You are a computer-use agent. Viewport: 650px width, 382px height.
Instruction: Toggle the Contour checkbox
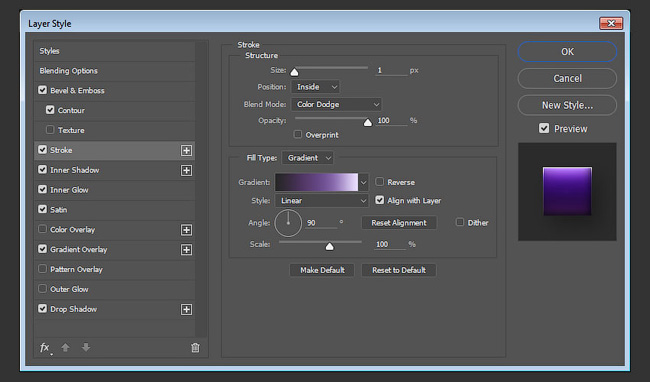click(50, 110)
